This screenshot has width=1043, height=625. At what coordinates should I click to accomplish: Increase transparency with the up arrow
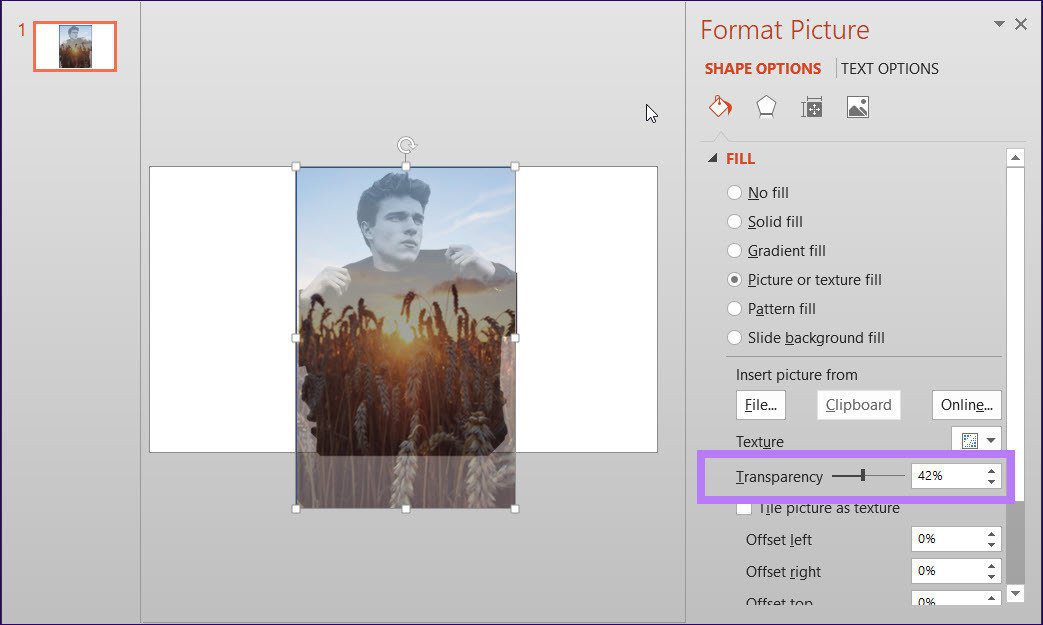click(x=991, y=471)
